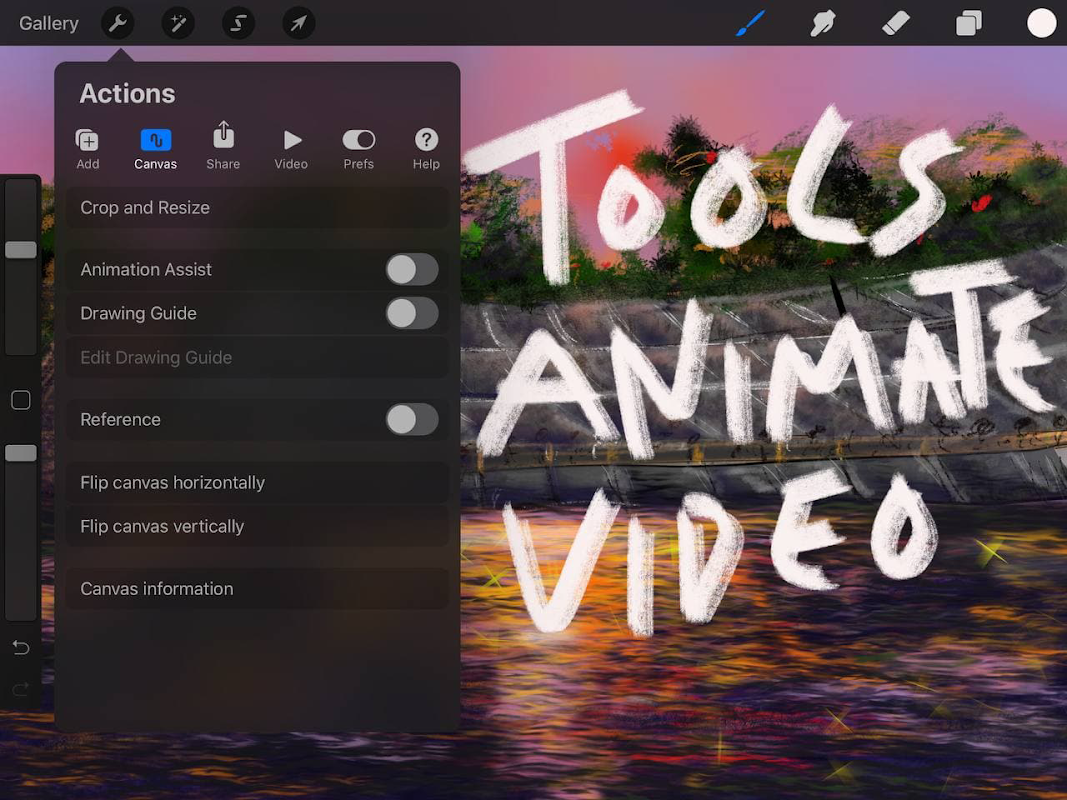Open the Share tab in Actions

(x=223, y=146)
